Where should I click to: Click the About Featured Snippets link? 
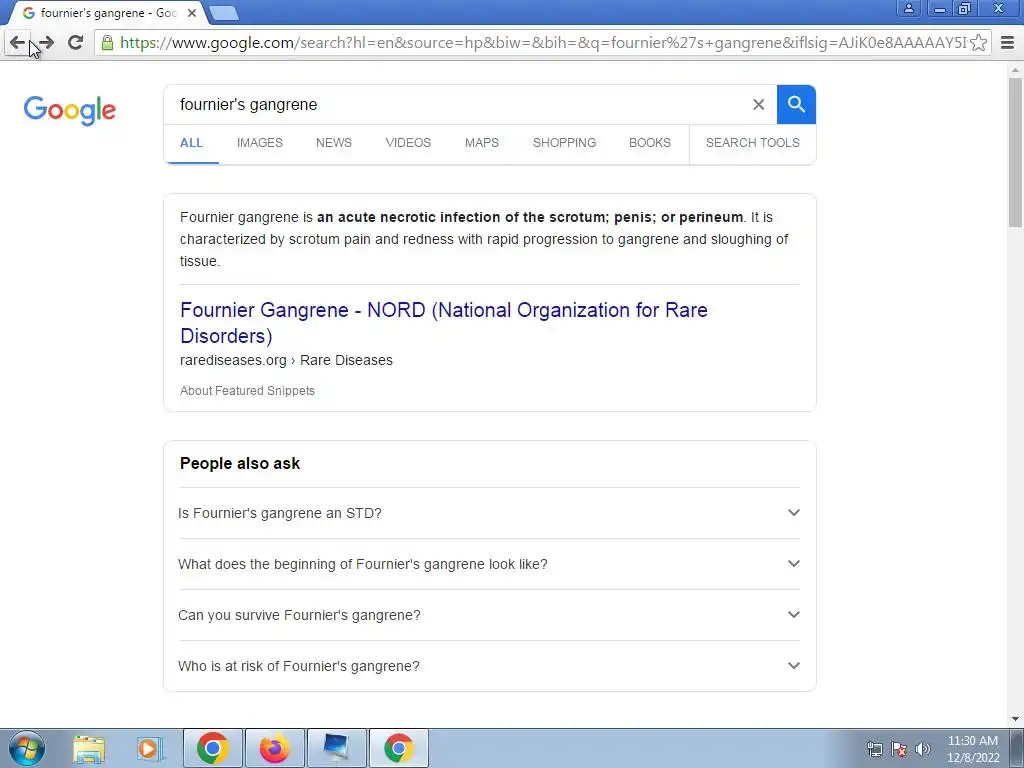[248, 391]
